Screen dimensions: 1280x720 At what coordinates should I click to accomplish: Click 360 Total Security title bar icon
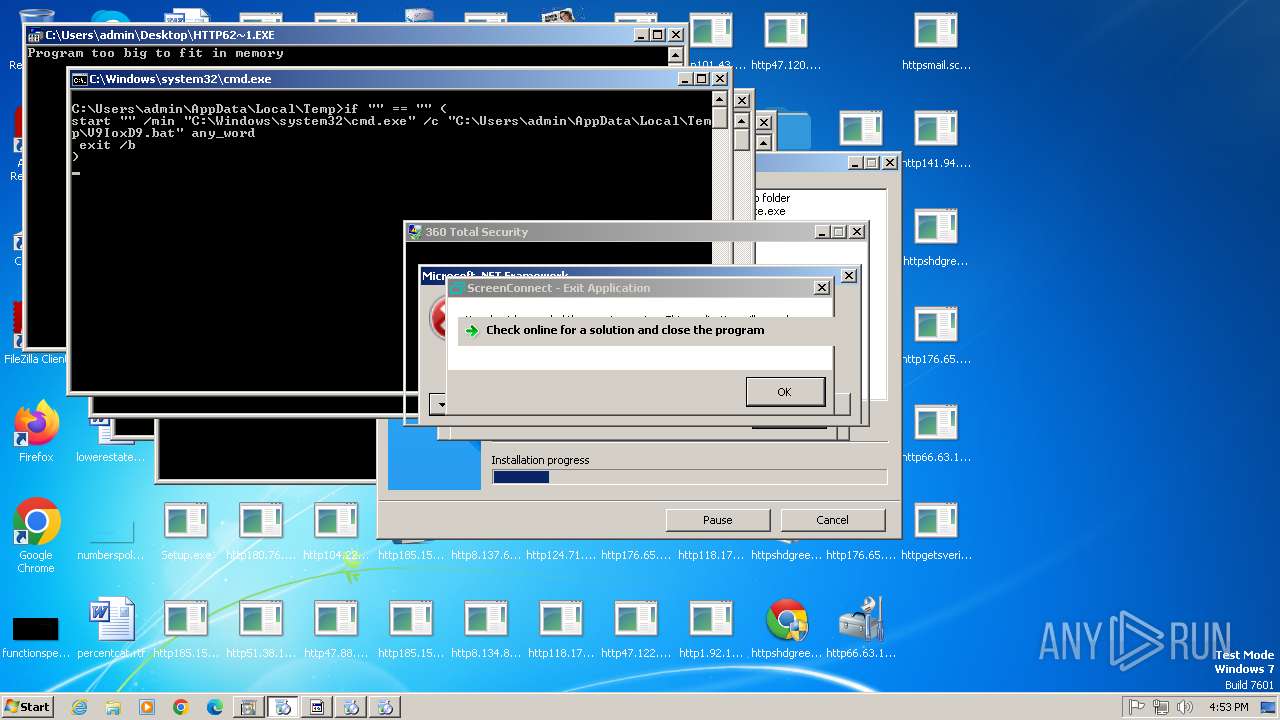415,232
